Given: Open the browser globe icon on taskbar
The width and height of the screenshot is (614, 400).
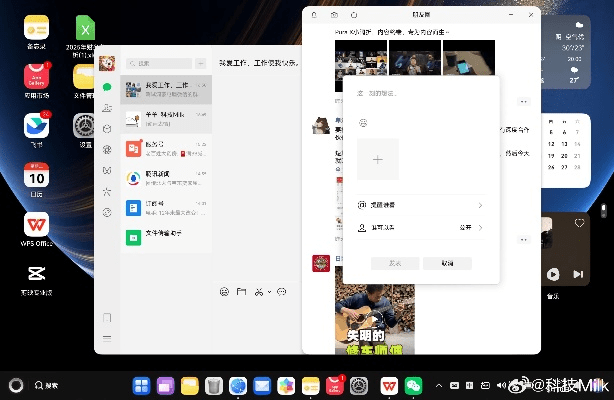Looking at the screenshot, I should point(238,386).
